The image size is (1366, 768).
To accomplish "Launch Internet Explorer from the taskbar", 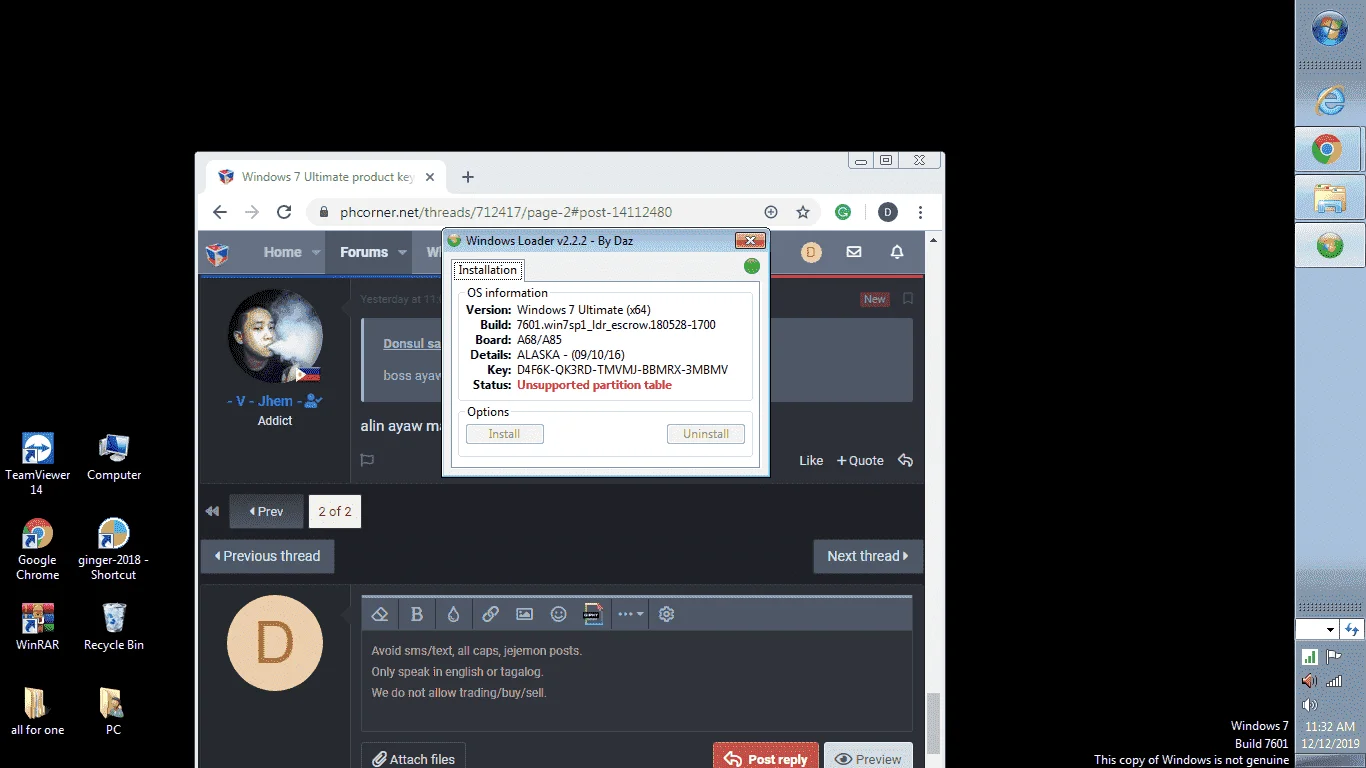I will (x=1330, y=100).
